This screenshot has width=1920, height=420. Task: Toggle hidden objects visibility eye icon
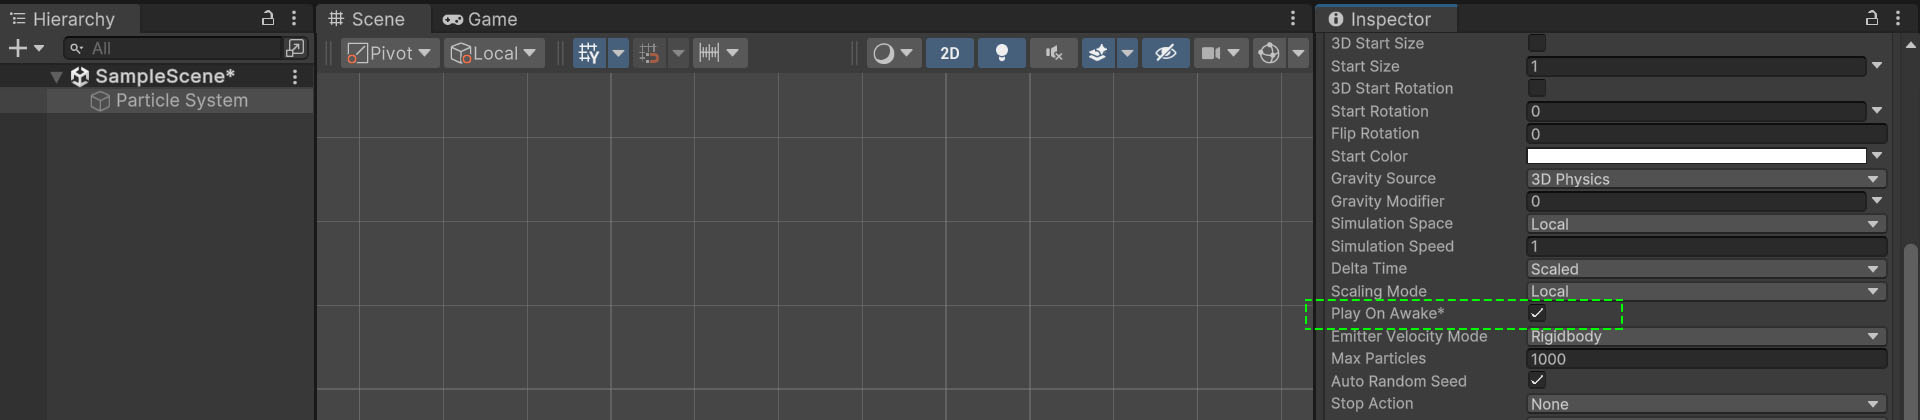[1165, 53]
